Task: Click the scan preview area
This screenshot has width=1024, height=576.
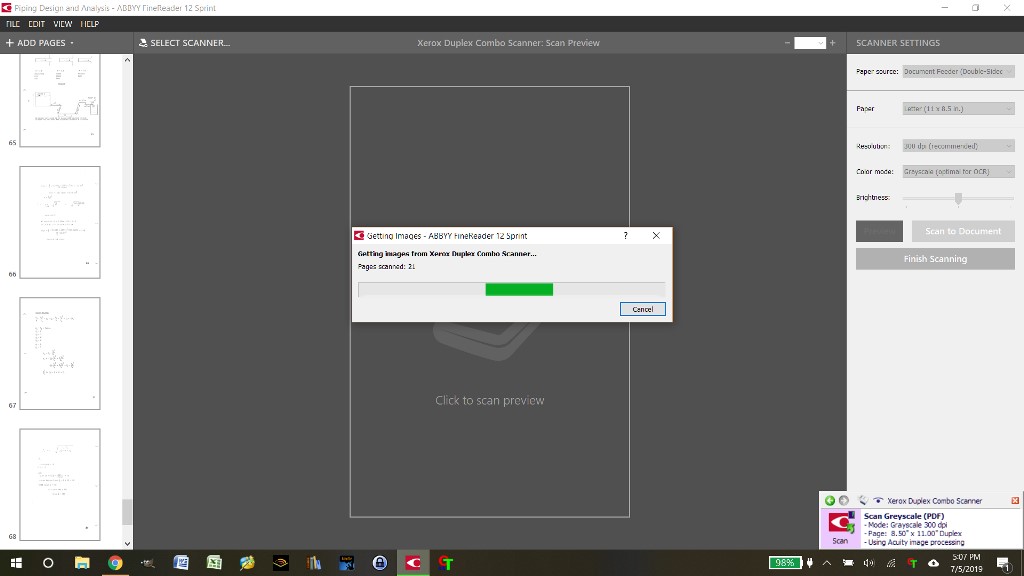Action: 490,302
